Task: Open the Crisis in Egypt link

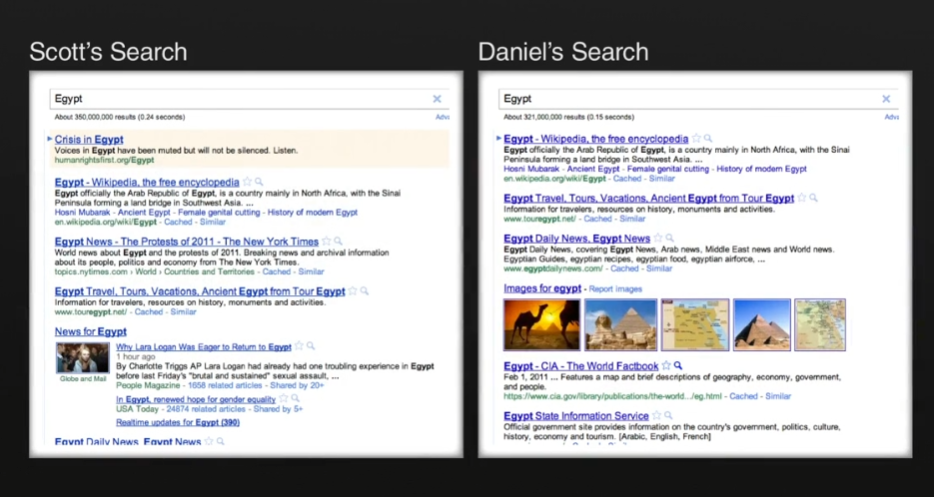Action: point(89,139)
